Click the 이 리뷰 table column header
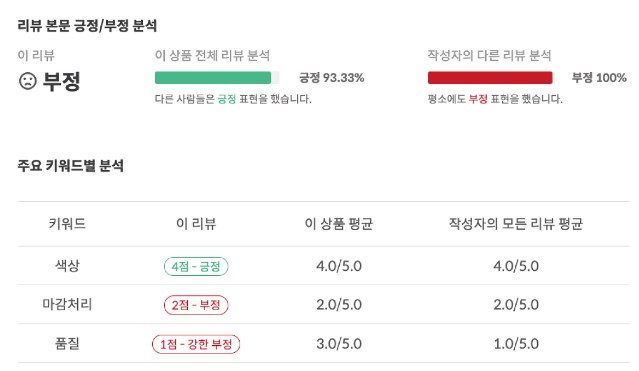The image size is (639, 371). [x=196, y=223]
